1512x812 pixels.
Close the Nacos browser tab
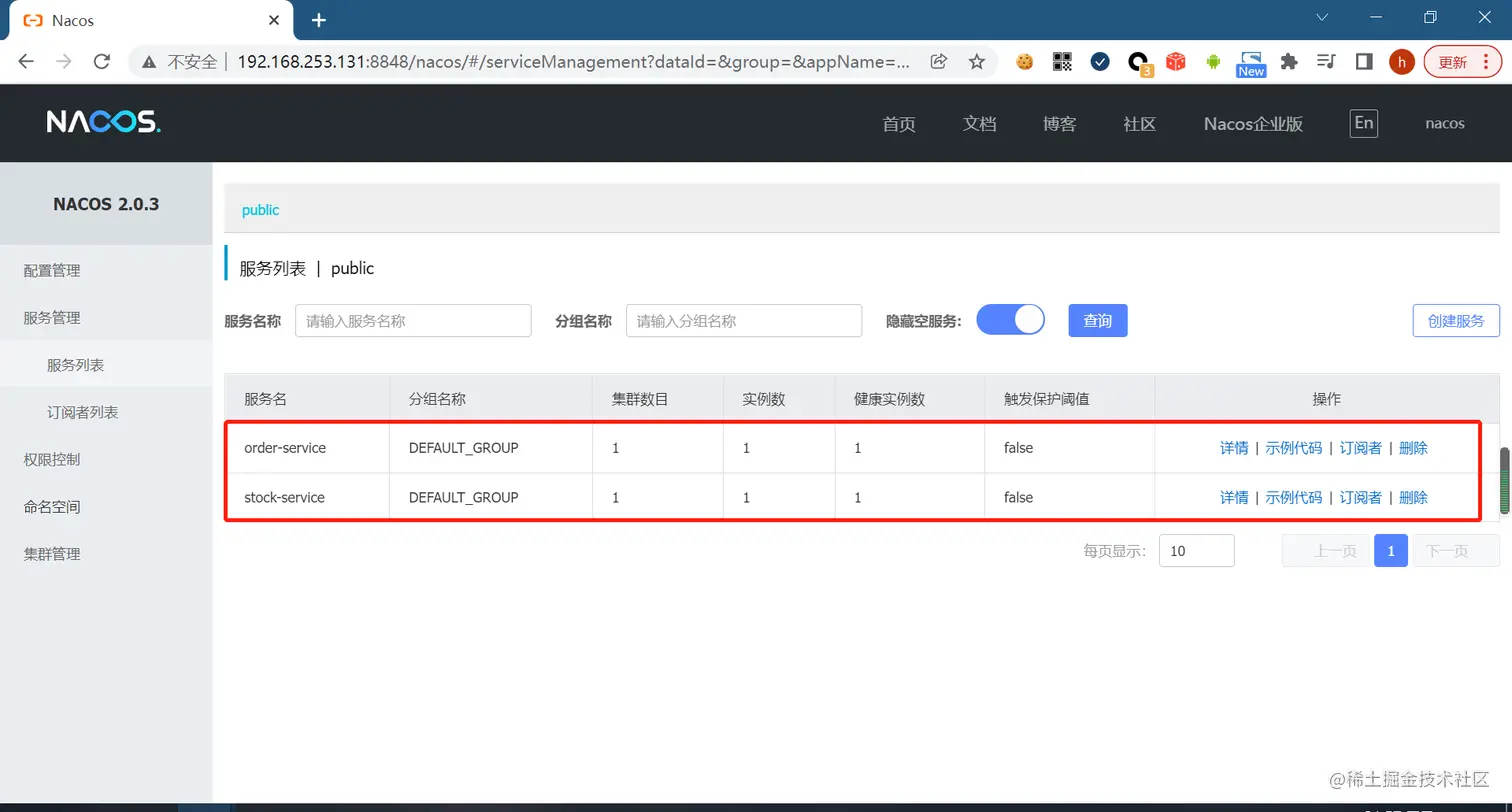click(x=274, y=20)
